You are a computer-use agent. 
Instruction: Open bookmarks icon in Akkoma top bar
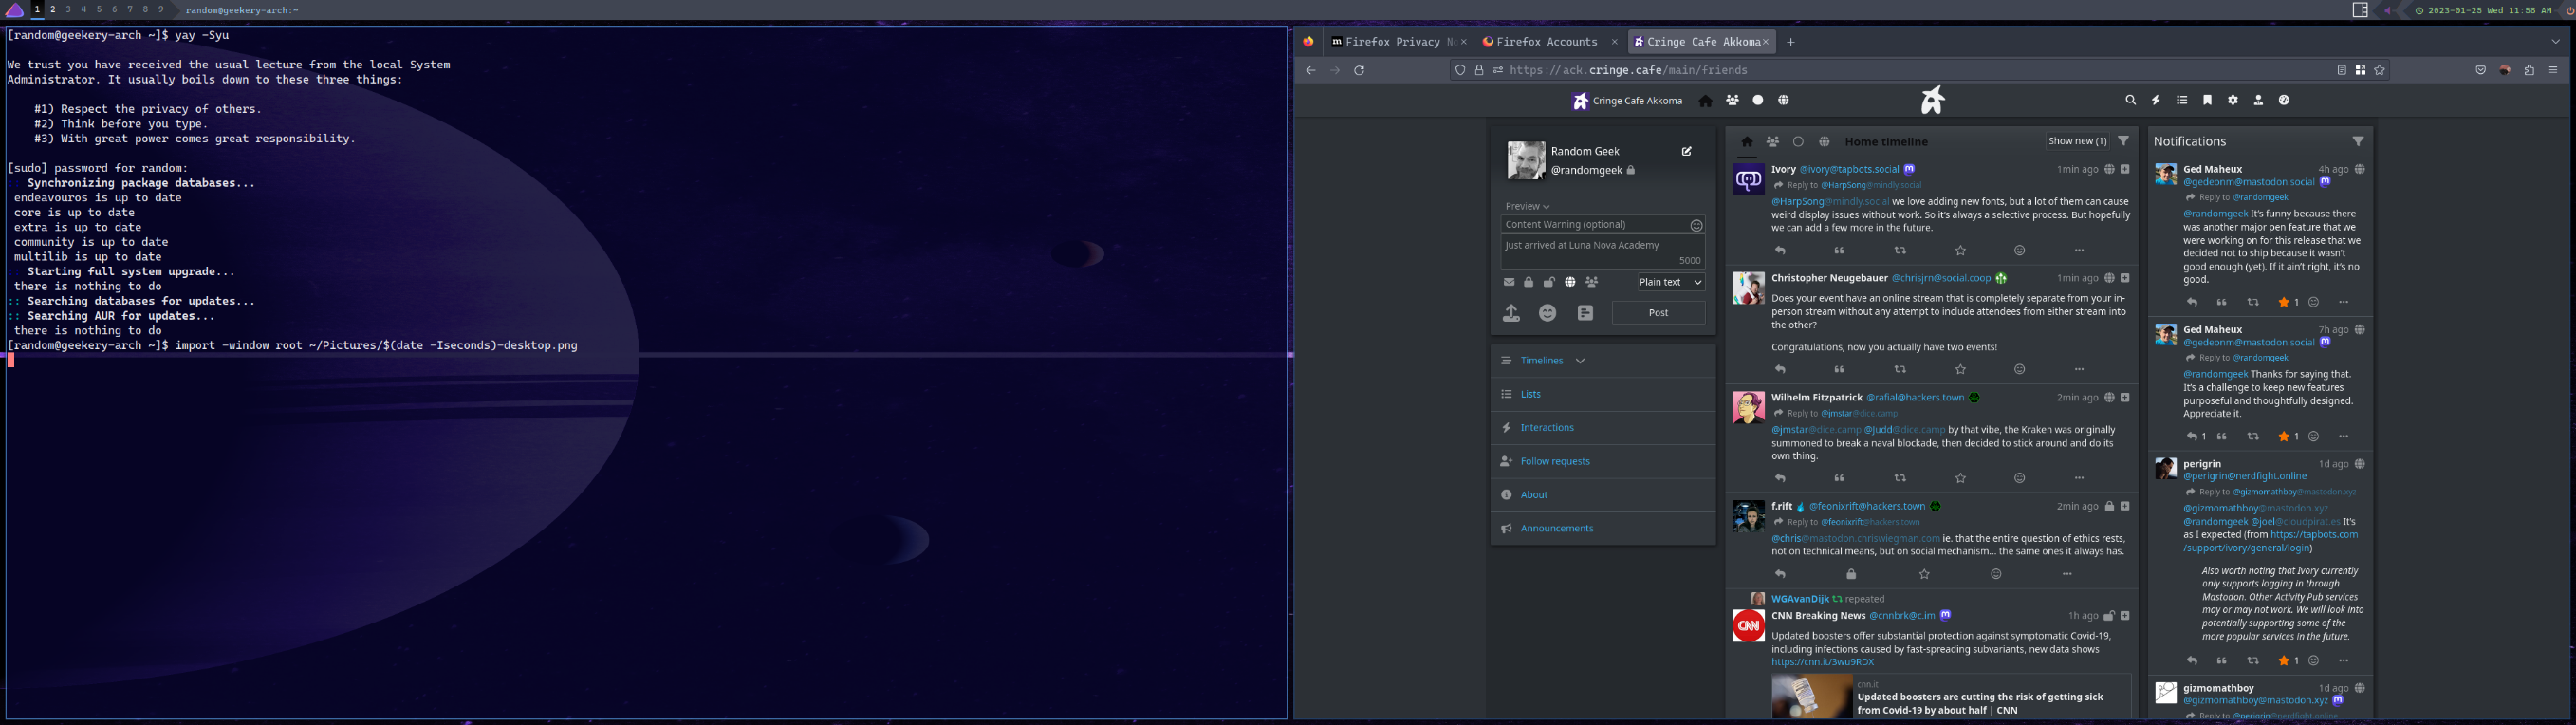2208,101
